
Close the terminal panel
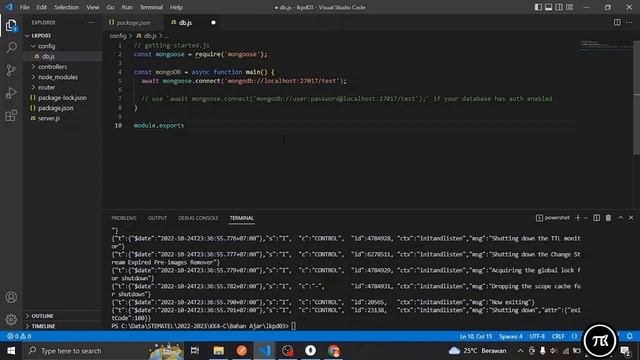(631, 218)
